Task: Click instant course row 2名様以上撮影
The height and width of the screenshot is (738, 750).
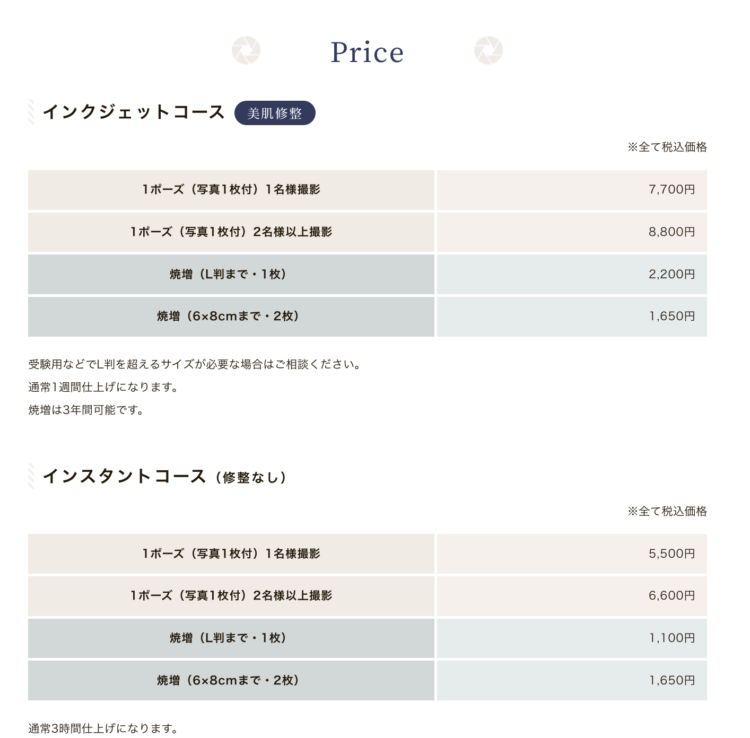Action: [231, 596]
